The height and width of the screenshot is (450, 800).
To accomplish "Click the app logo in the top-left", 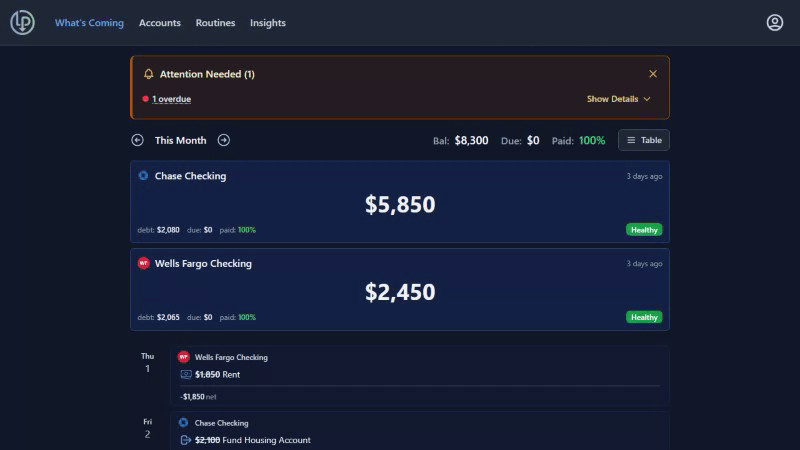I will tap(22, 23).
